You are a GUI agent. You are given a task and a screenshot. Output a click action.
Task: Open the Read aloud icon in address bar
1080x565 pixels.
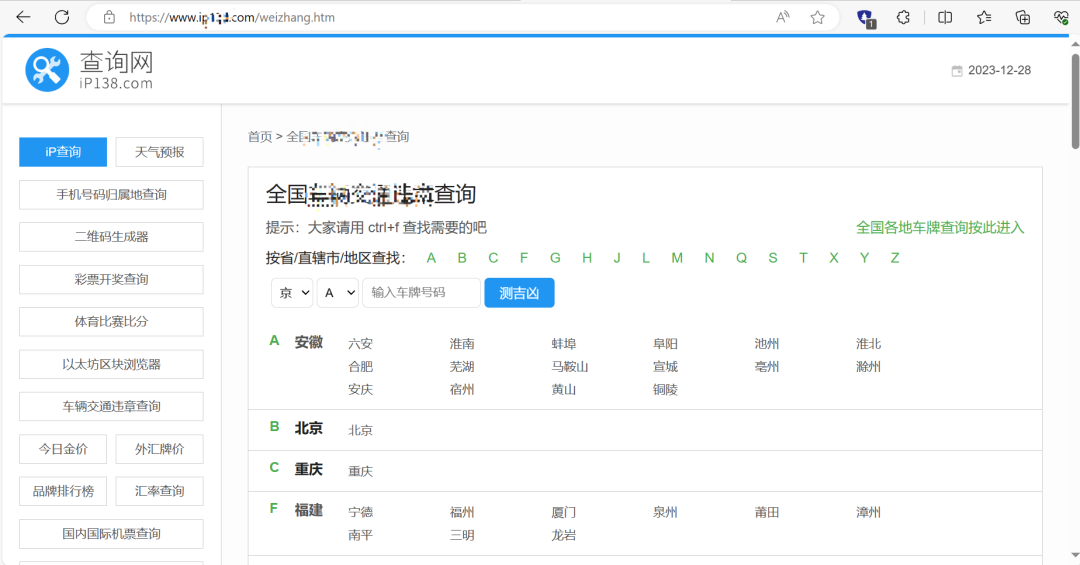click(782, 17)
